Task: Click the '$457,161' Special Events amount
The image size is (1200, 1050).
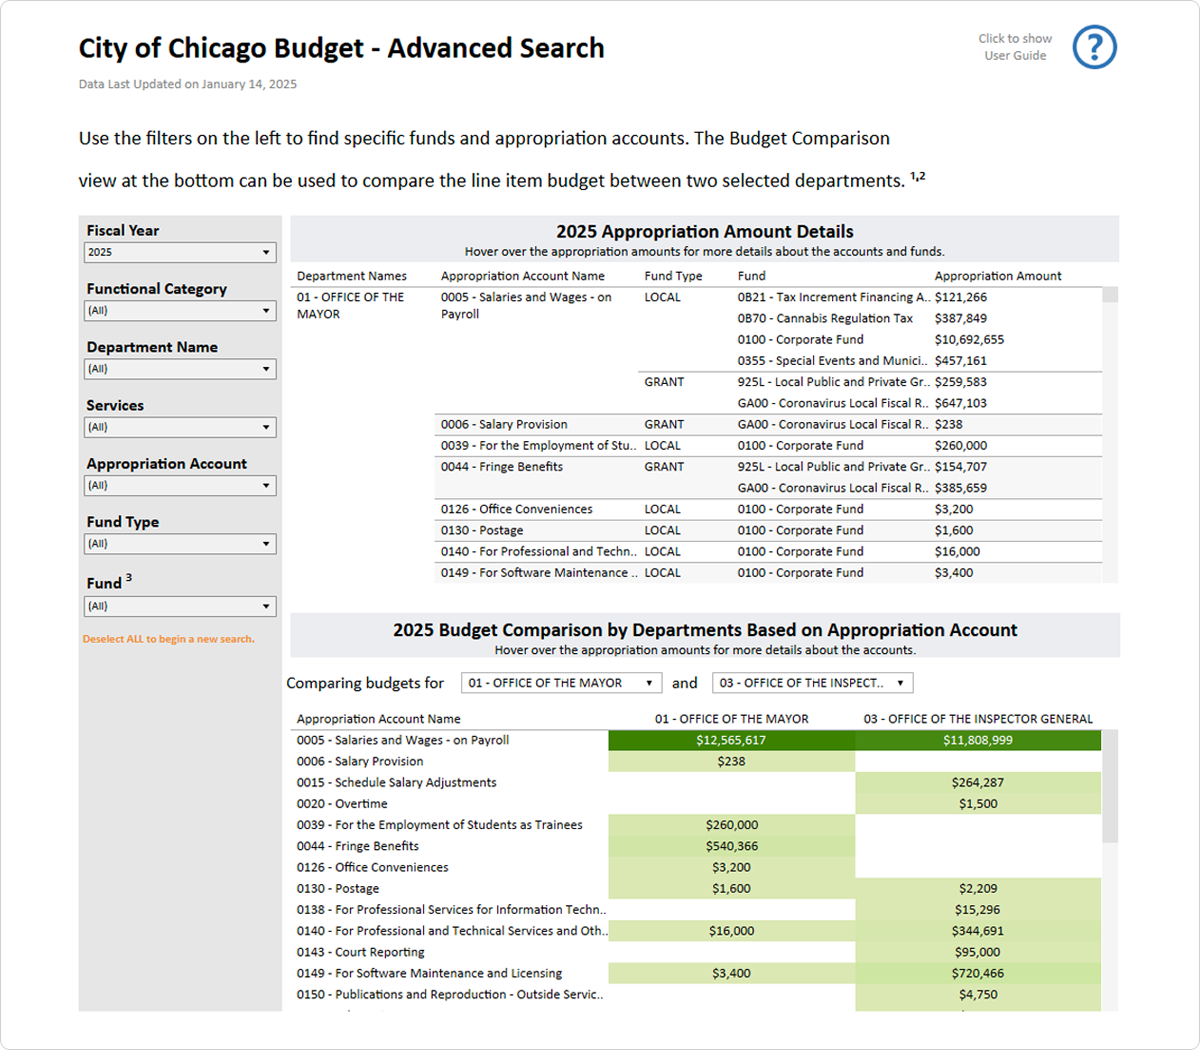Action: tap(961, 361)
